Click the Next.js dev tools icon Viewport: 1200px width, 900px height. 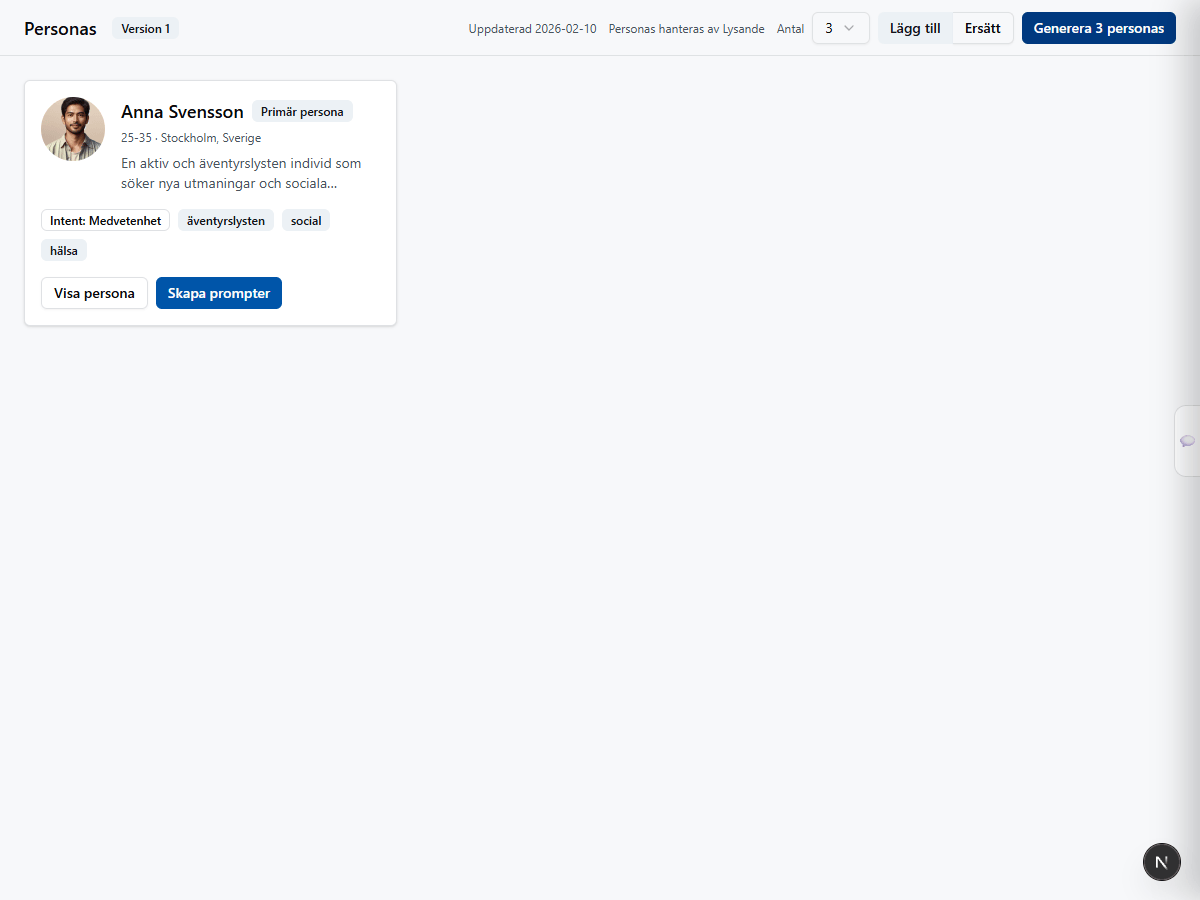click(1161, 862)
